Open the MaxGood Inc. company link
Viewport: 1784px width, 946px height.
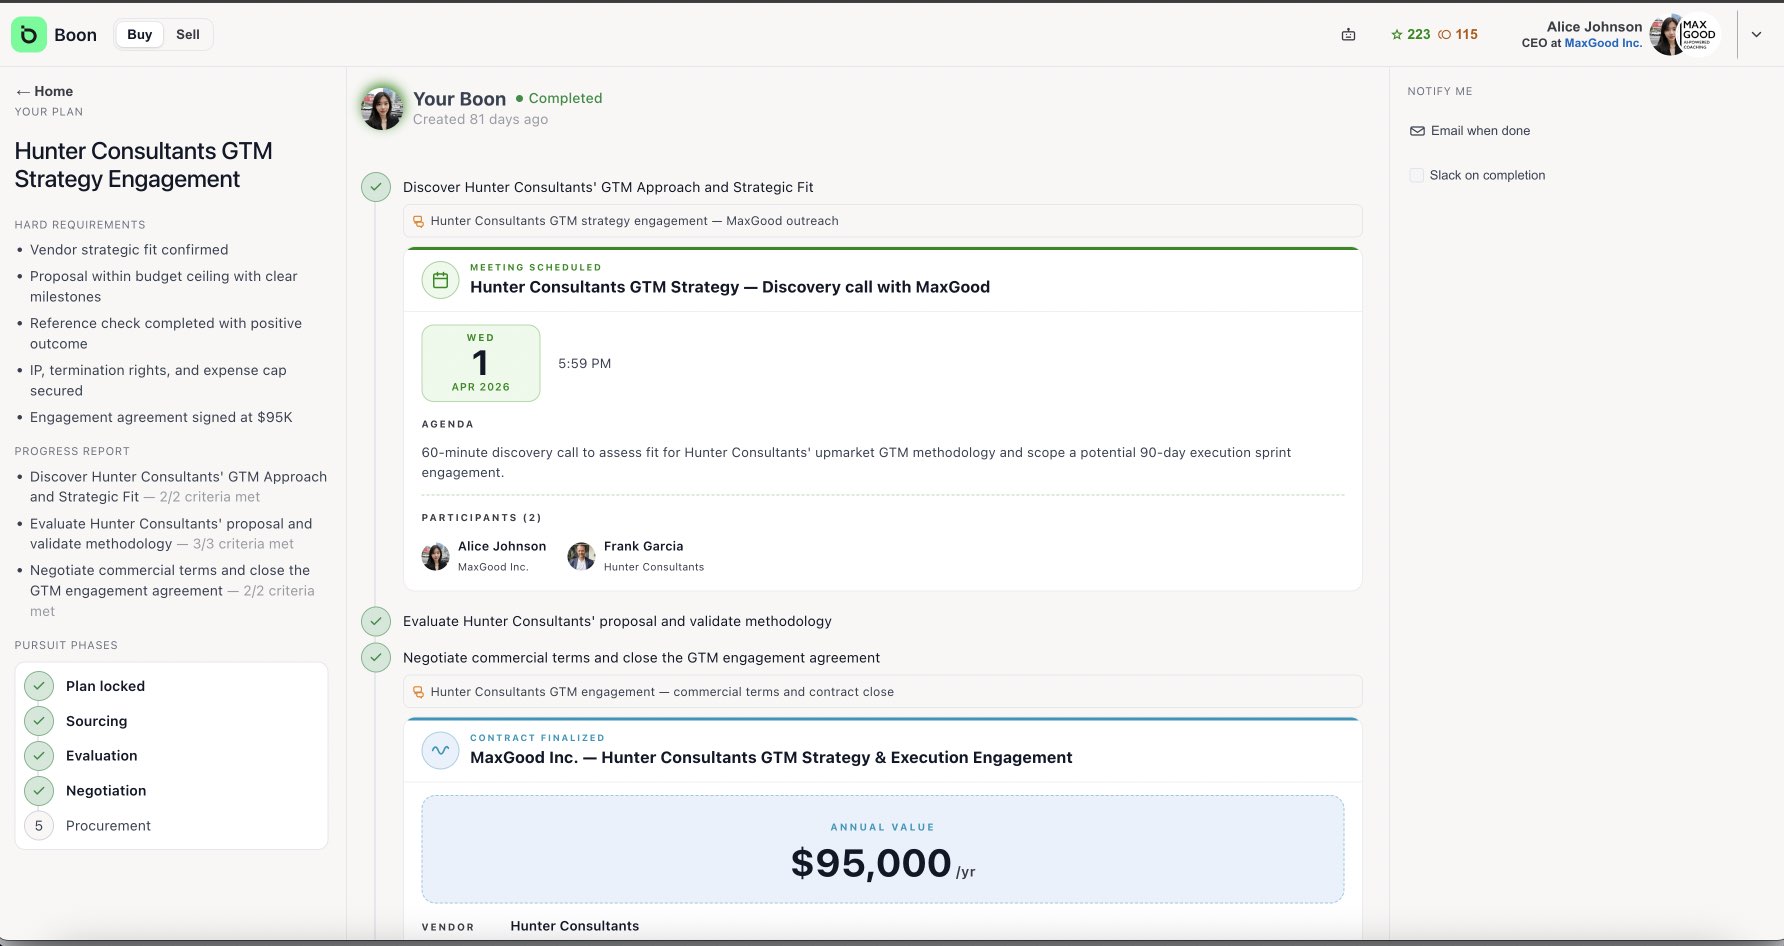pos(1603,43)
